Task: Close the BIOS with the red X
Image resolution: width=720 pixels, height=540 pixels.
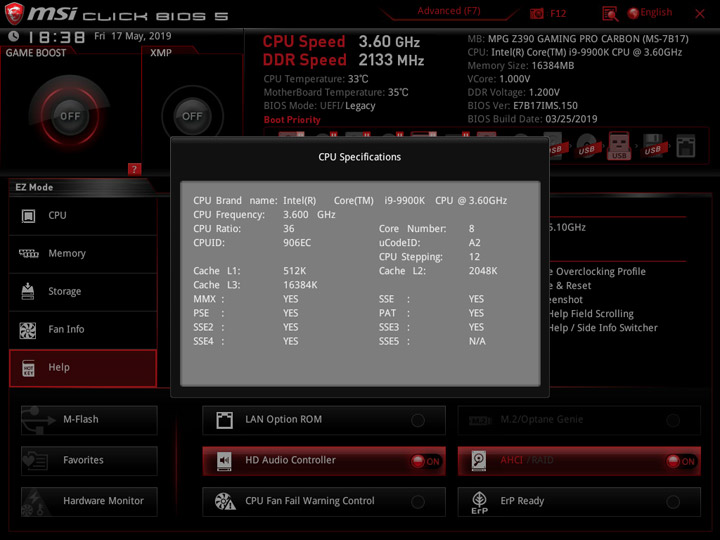Action: pos(700,14)
